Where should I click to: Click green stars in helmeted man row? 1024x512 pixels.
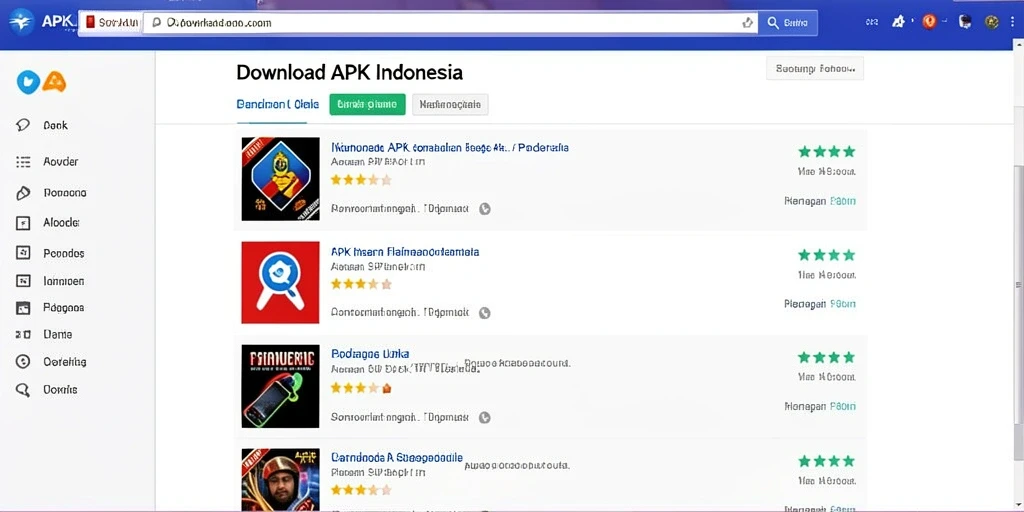pos(826,461)
